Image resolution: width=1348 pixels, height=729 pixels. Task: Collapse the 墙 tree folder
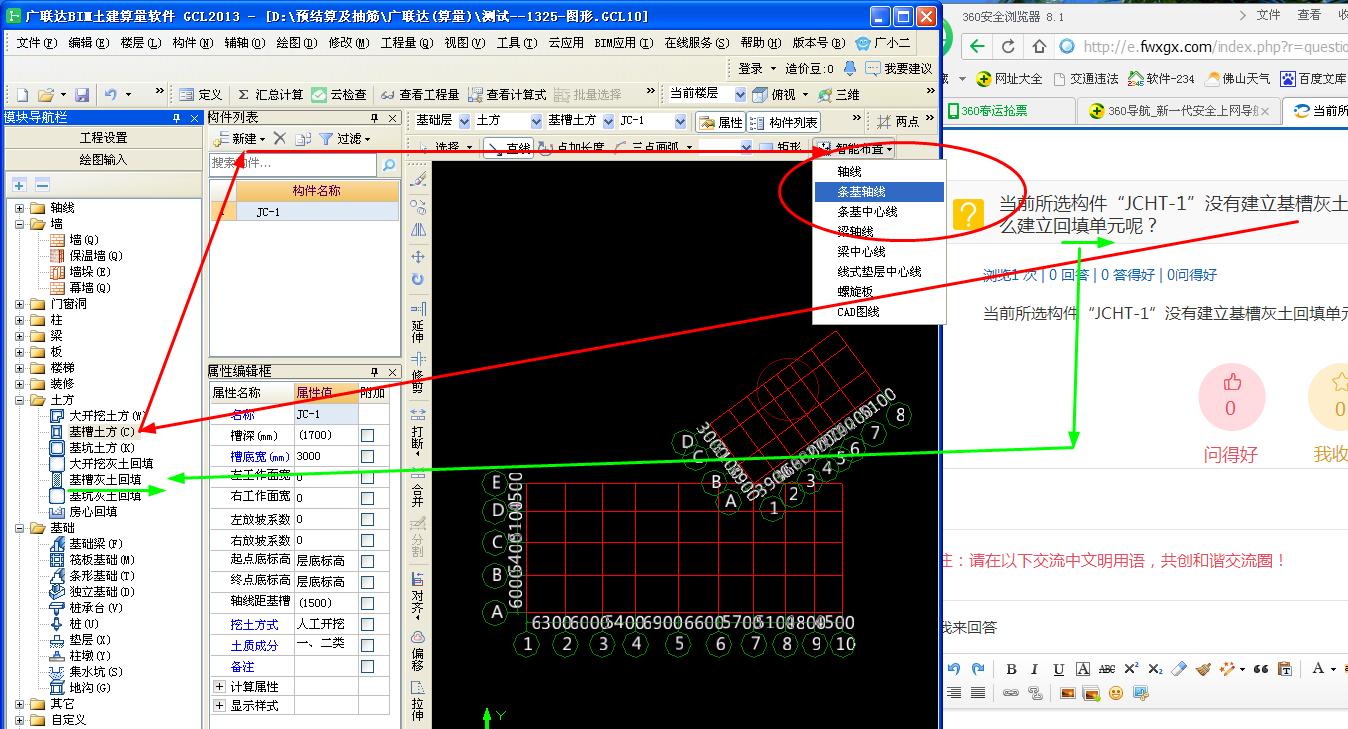coord(20,224)
